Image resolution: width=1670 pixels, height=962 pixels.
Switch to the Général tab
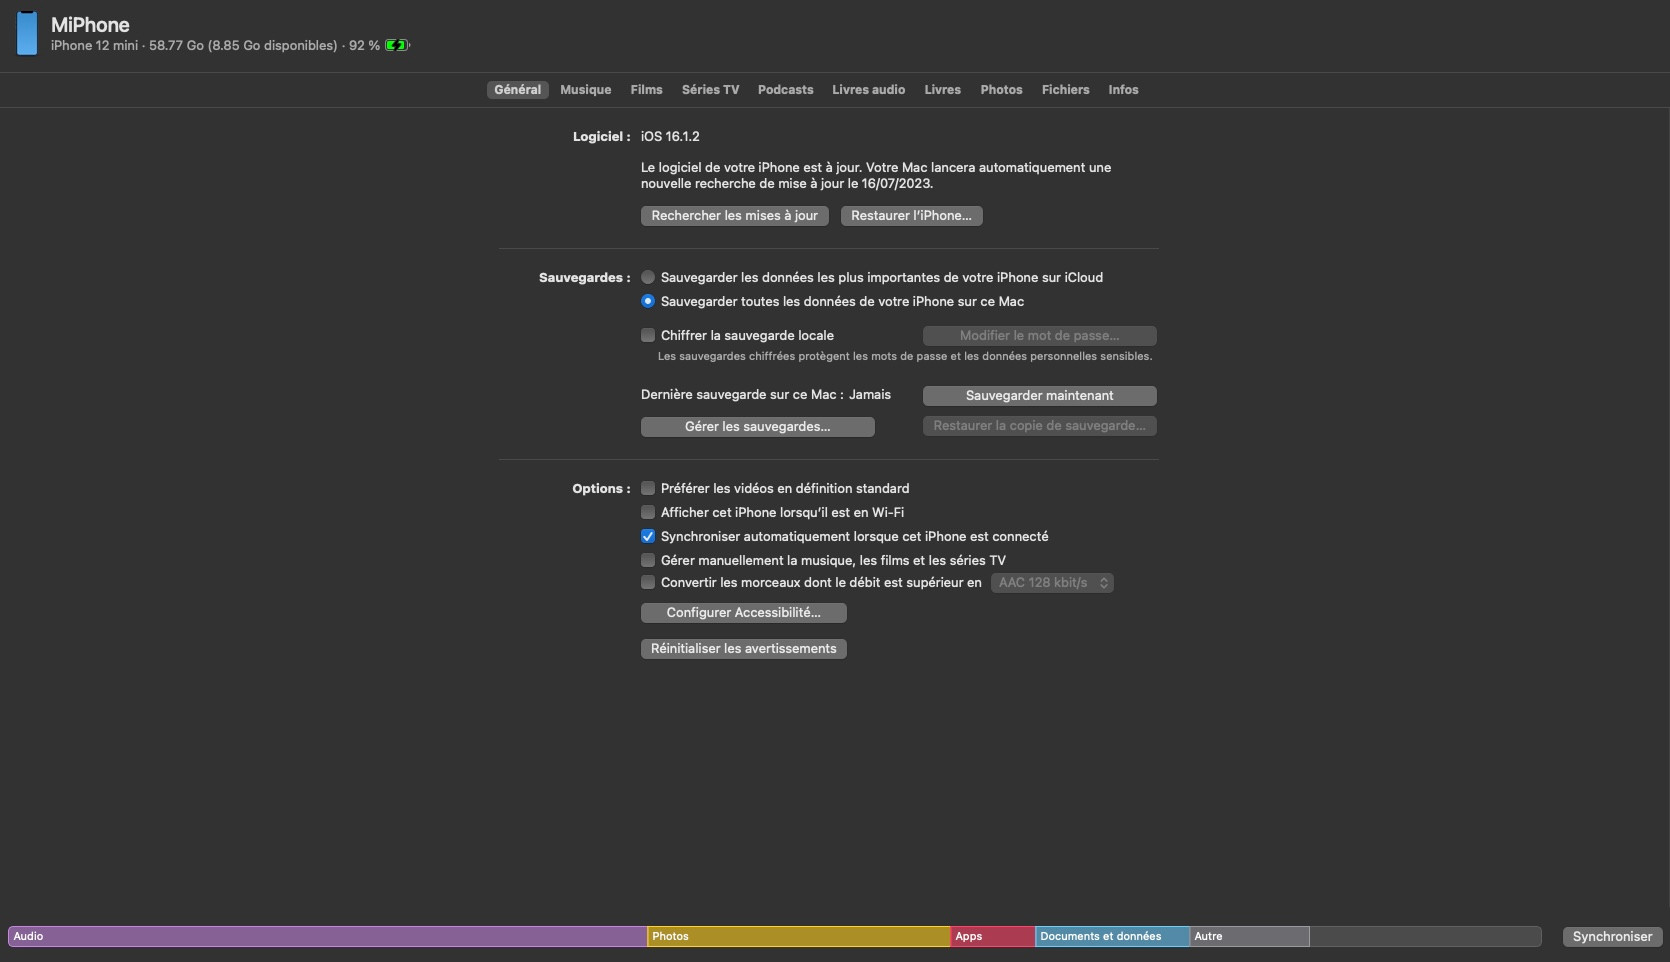pyautogui.click(x=518, y=90)
